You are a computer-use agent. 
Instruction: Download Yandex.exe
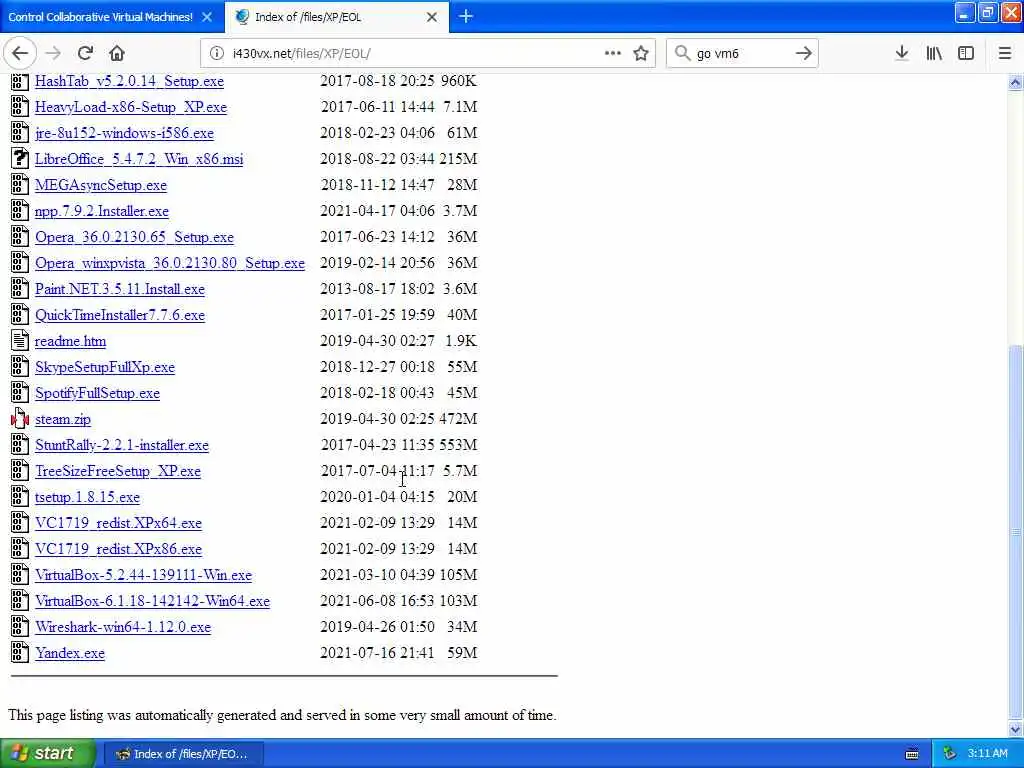[70, 653]
